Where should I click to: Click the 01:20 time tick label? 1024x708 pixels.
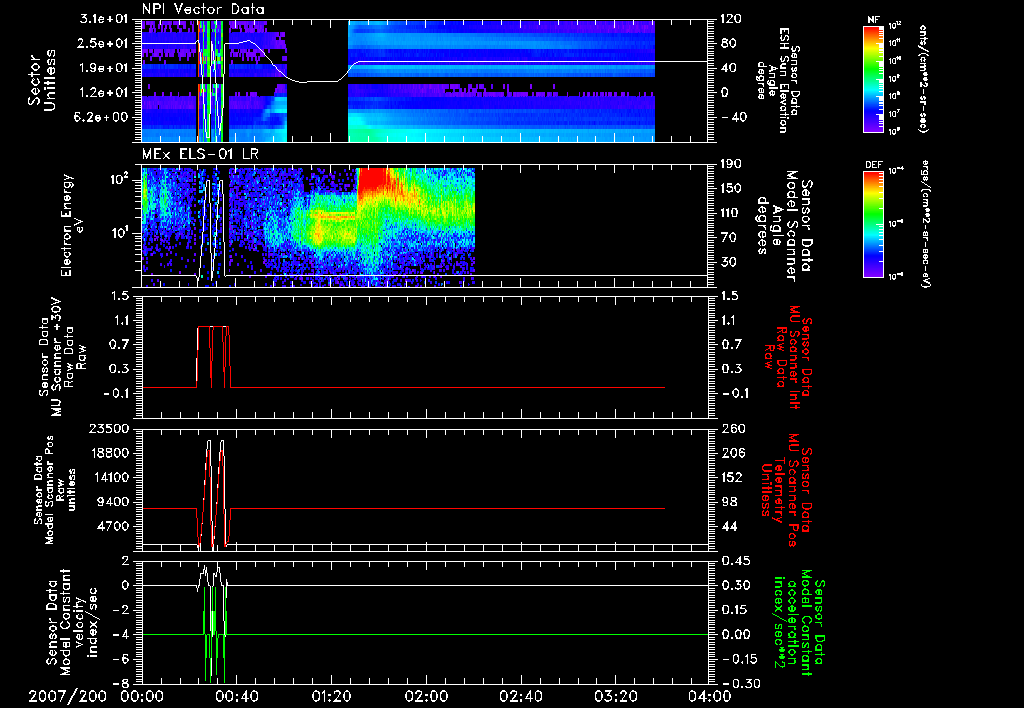coord(331,696)
